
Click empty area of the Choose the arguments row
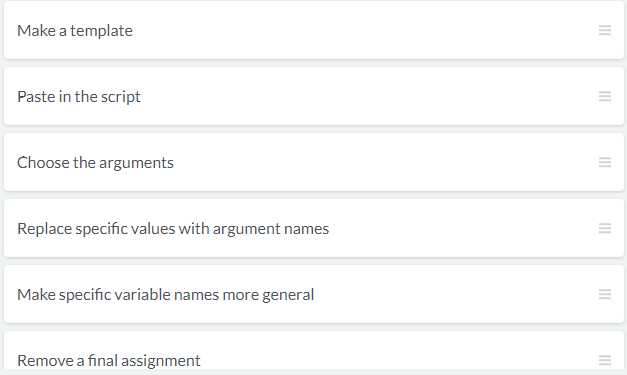pos(384,162)
